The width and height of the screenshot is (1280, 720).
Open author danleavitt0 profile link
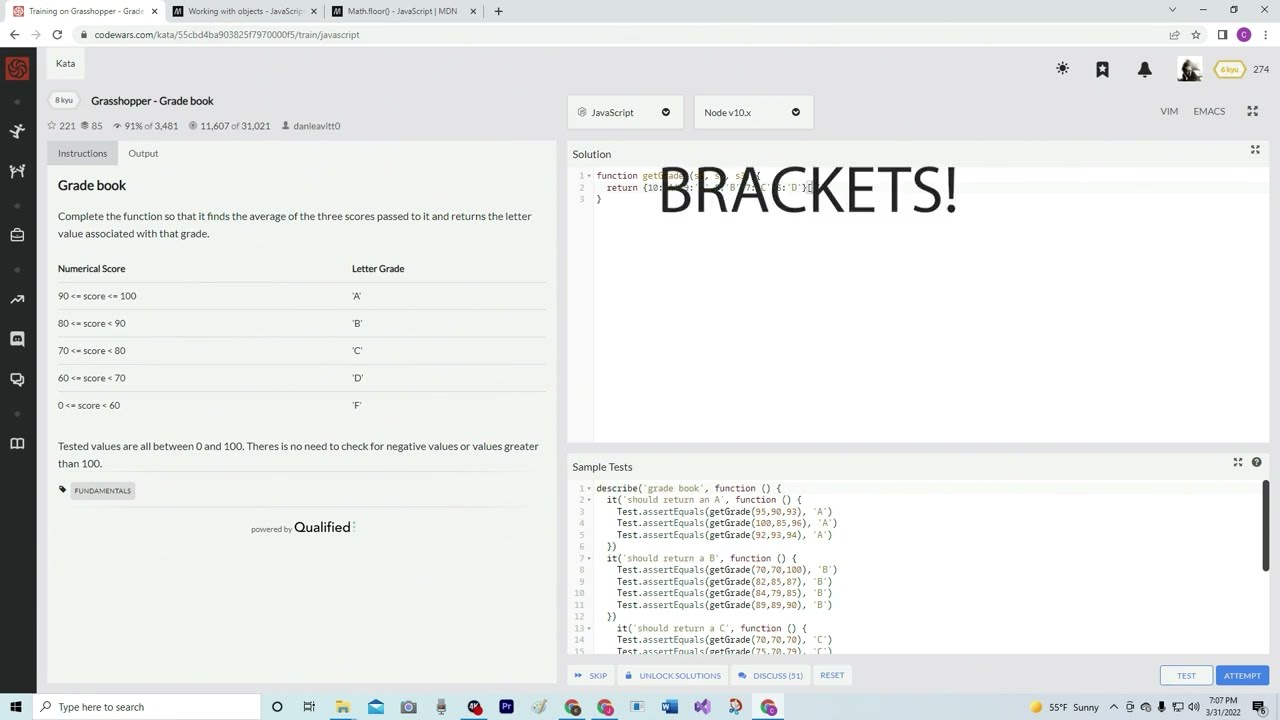[316, 126]
